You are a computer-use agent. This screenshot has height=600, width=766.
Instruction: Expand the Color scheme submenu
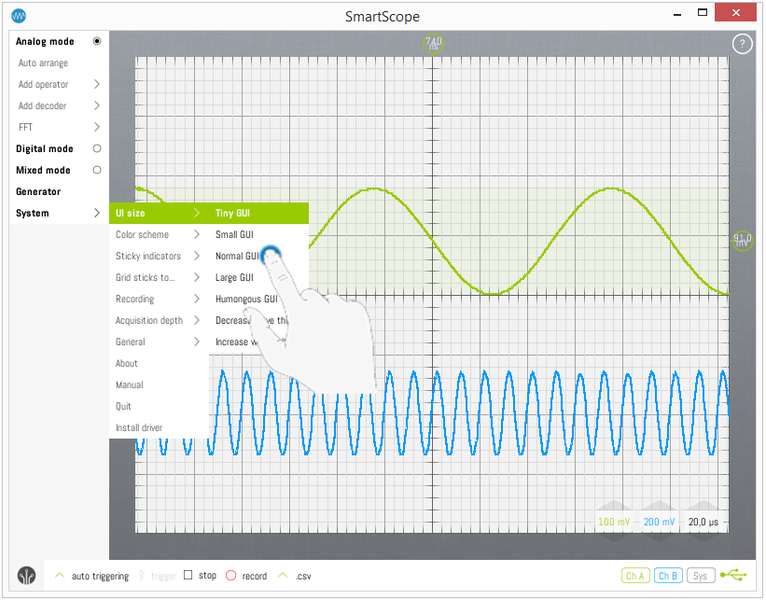197,235
